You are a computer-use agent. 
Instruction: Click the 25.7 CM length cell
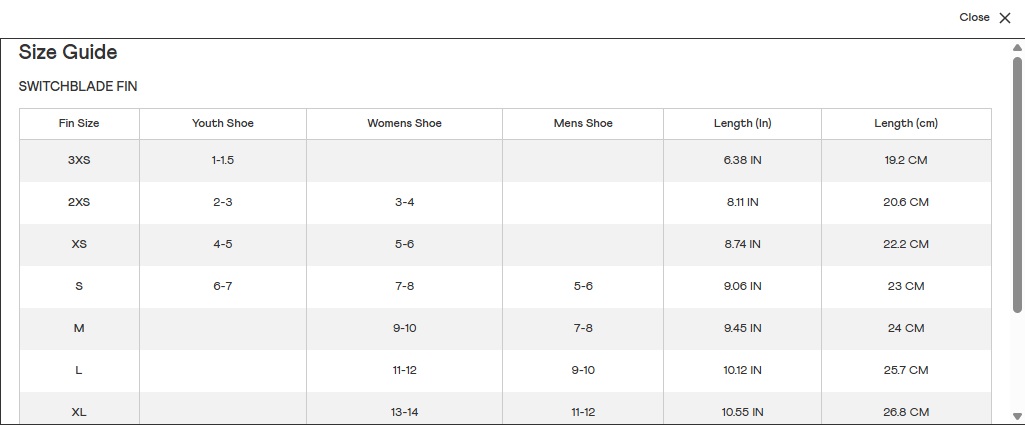click(906, 370)
